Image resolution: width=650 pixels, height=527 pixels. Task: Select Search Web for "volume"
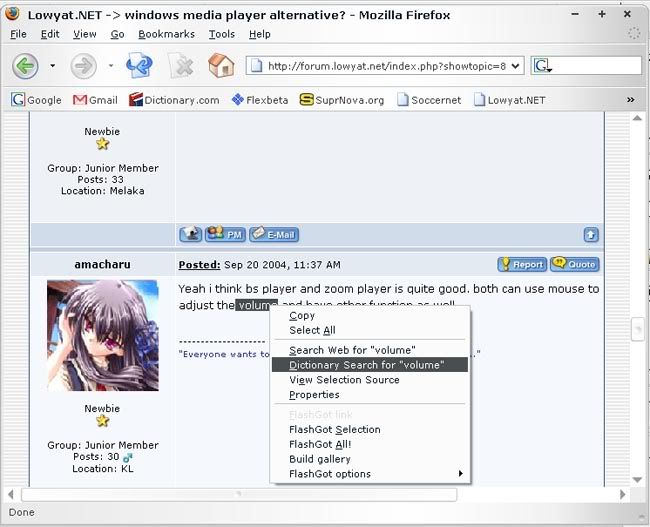(x=370, y=350)
